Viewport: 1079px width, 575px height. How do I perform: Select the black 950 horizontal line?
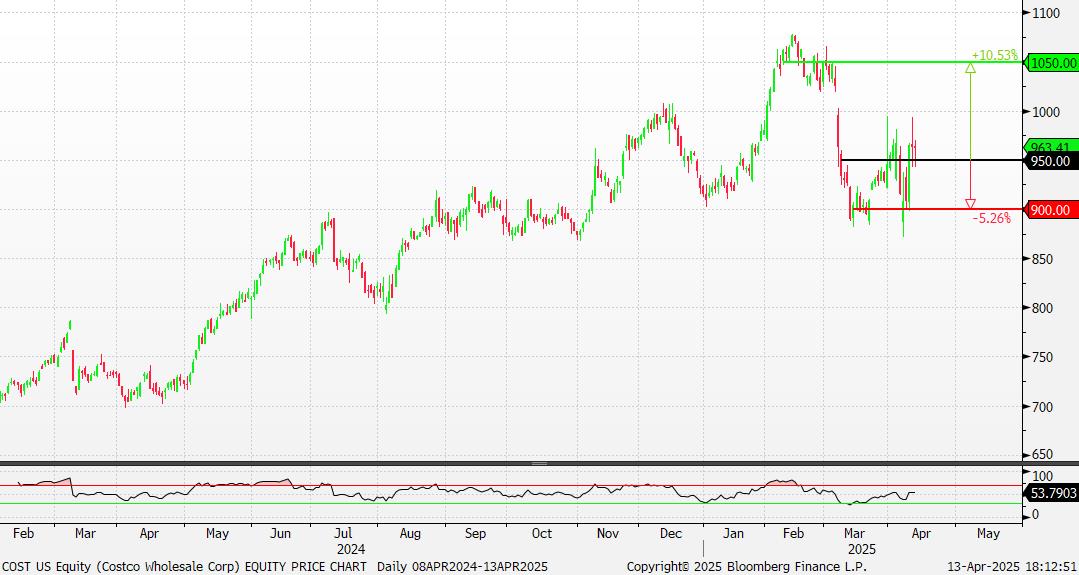click(932, 160)
